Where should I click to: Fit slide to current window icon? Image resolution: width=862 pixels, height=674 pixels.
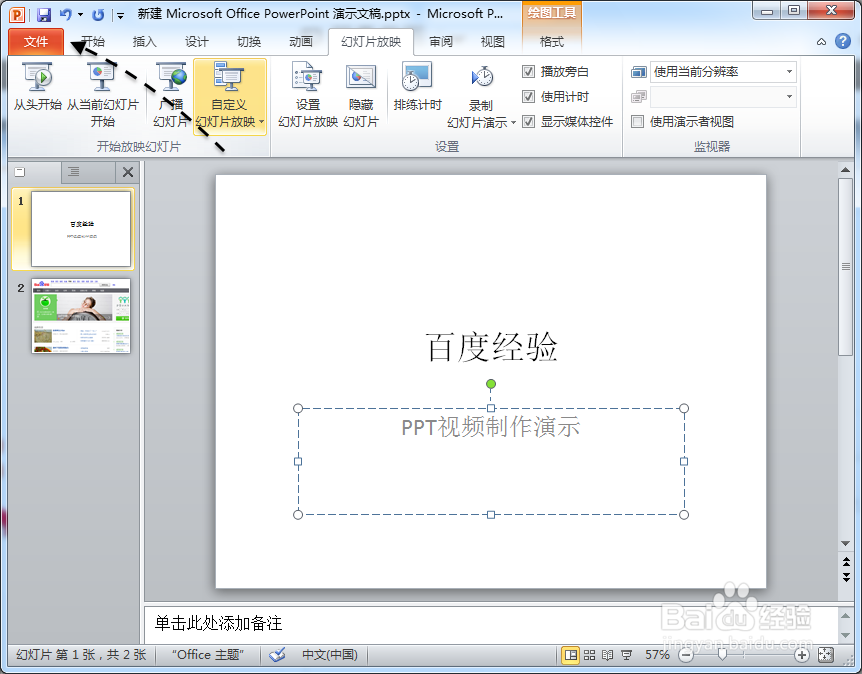pyautogui.click(x=826, y=655)
